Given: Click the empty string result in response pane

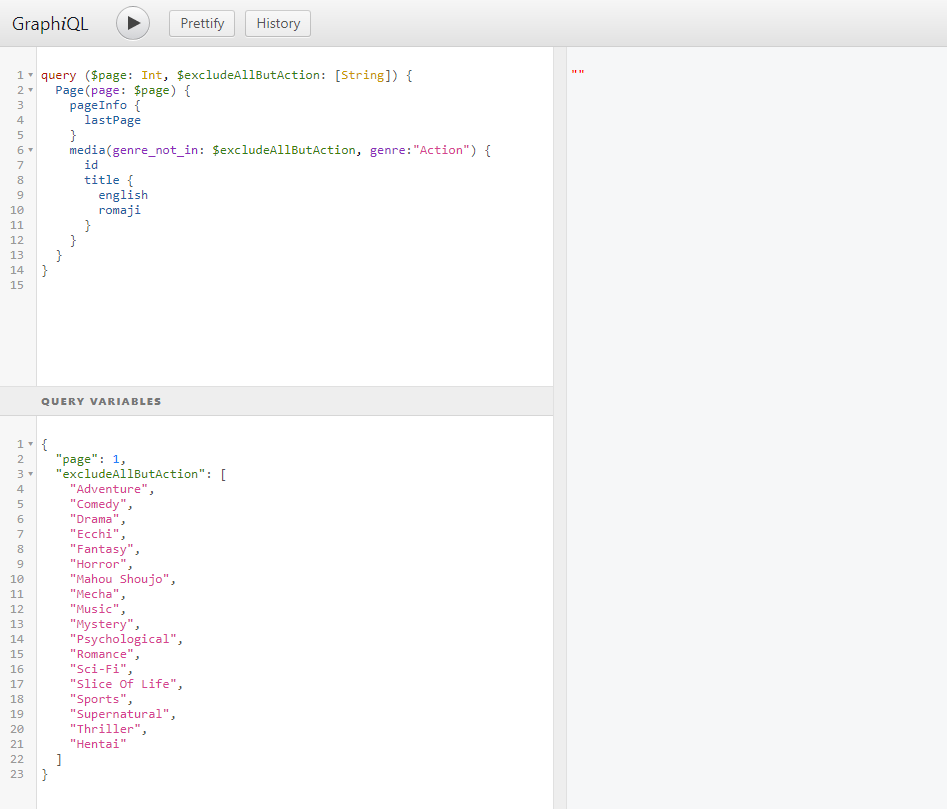Looking at the screenshot, I should (x=578, y=73).
